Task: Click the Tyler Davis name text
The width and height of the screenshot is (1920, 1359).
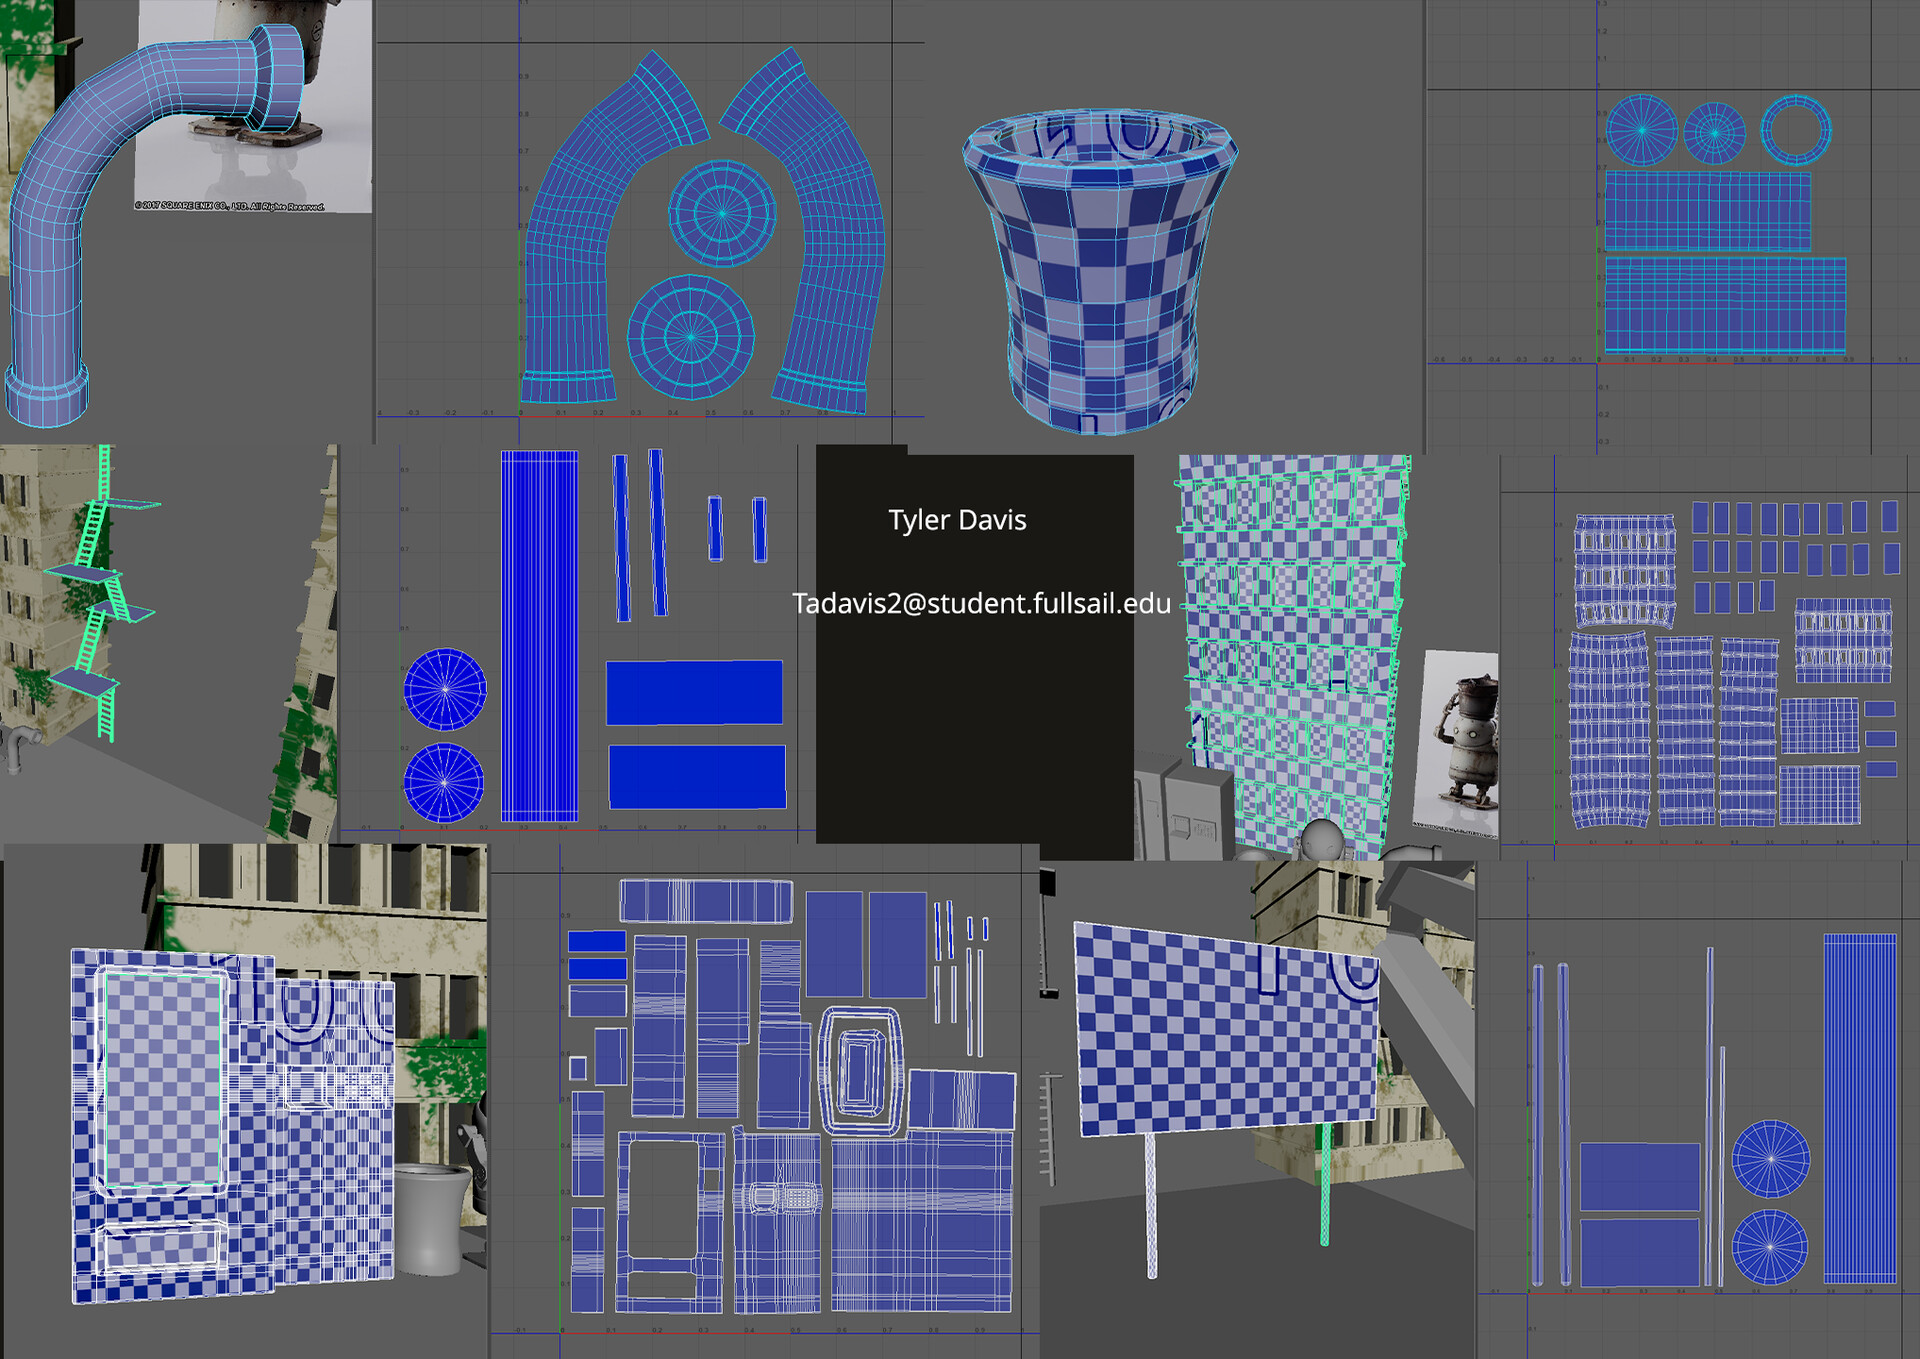Action: (957, 520)
